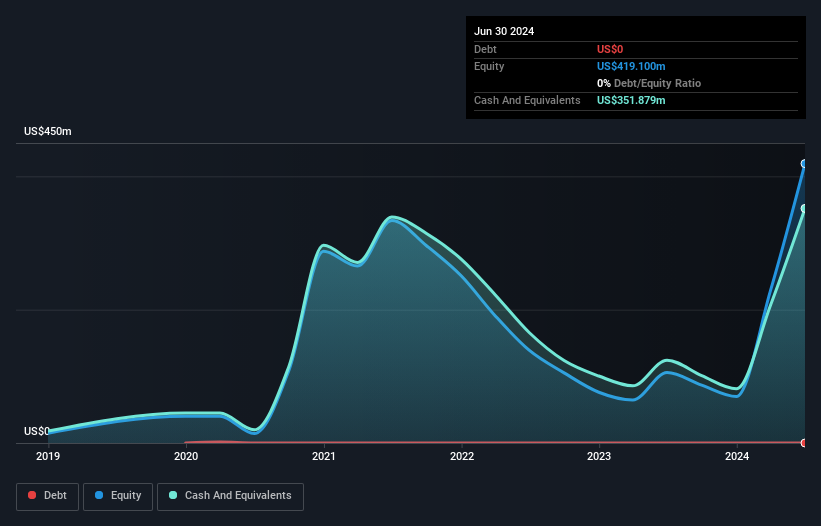Toggle Cash And Equivalents legend button
821x526 pixels.
pyautogui.click(x=230, y=496)
